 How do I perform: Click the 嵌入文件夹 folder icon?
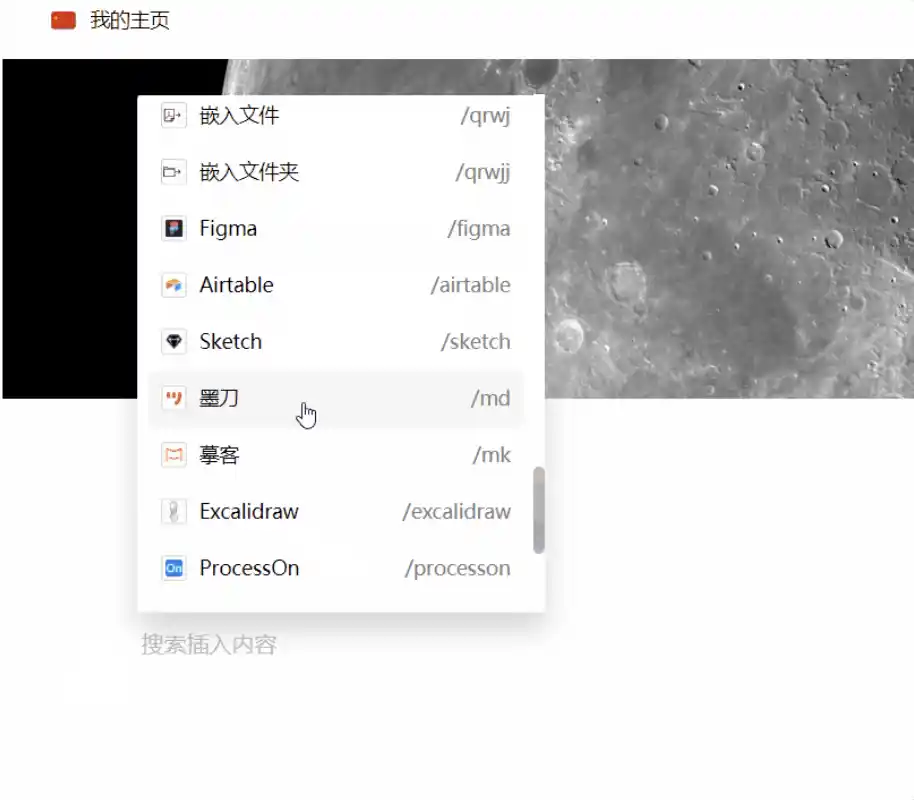tap(174, 172)
